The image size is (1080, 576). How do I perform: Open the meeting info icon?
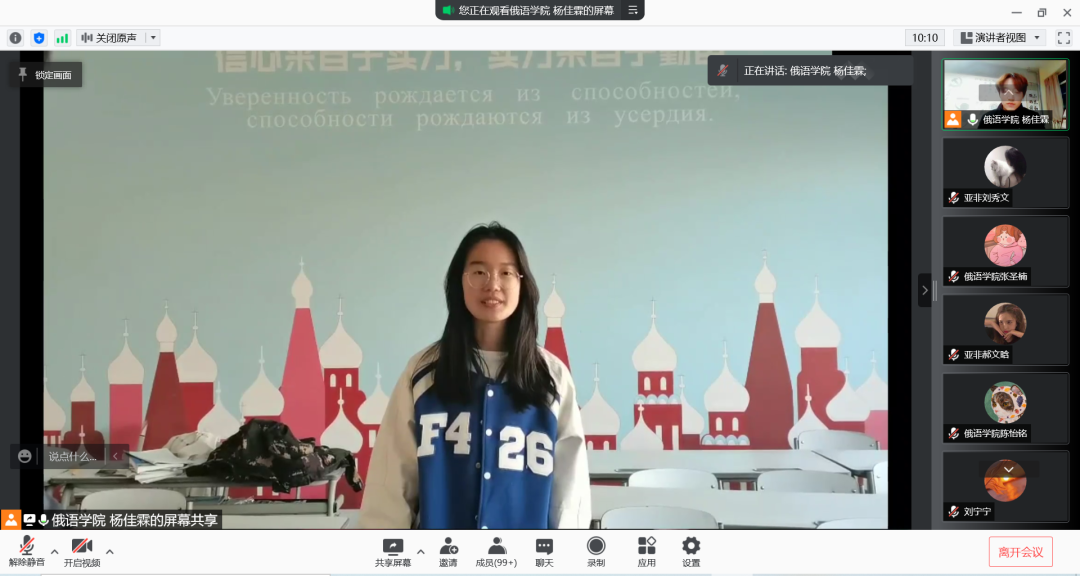coord(15,38)
